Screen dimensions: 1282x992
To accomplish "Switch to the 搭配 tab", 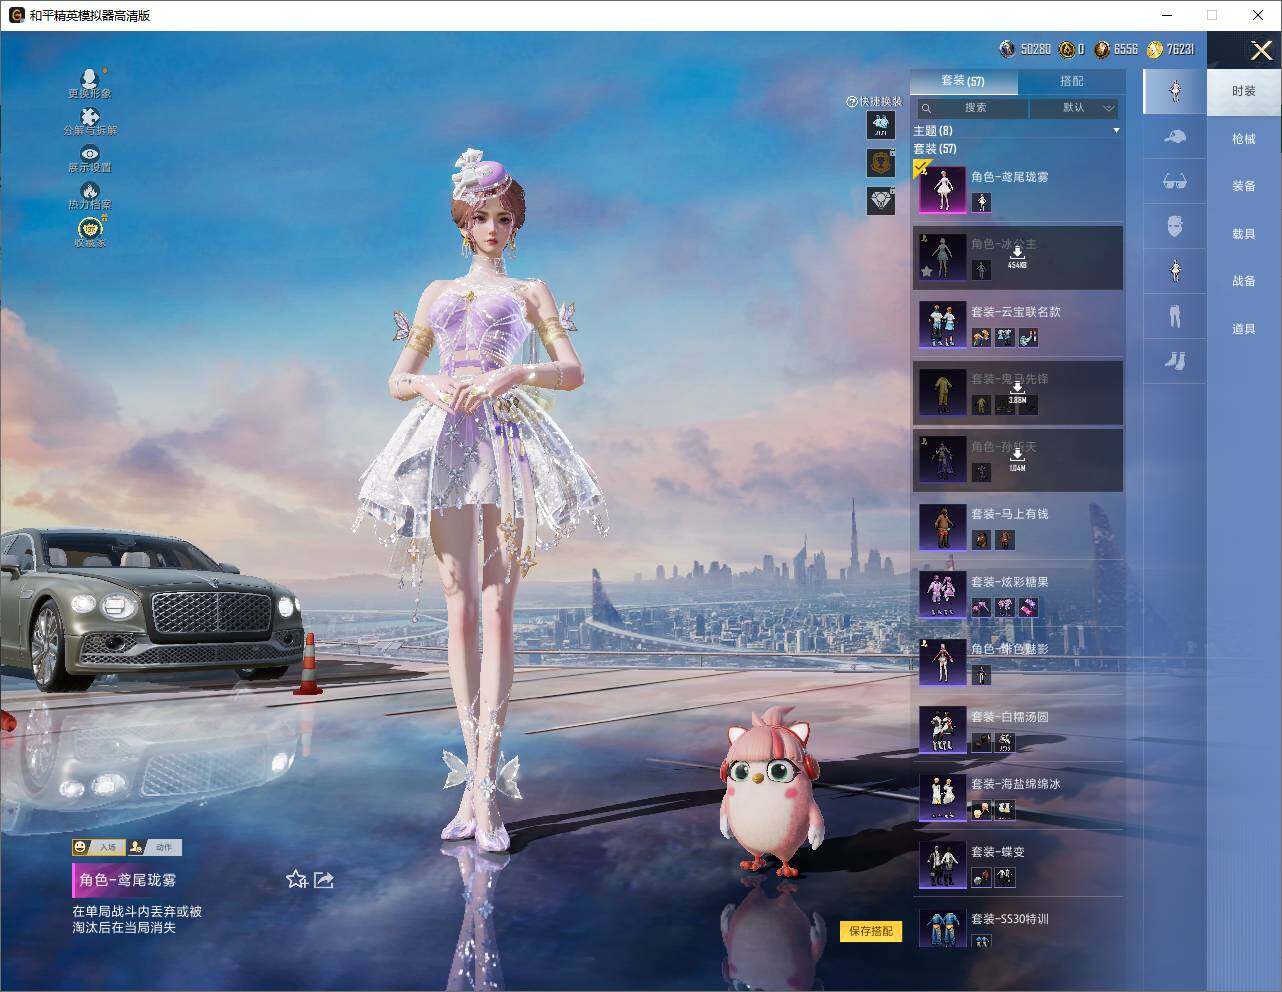I will click(1071, 81).
